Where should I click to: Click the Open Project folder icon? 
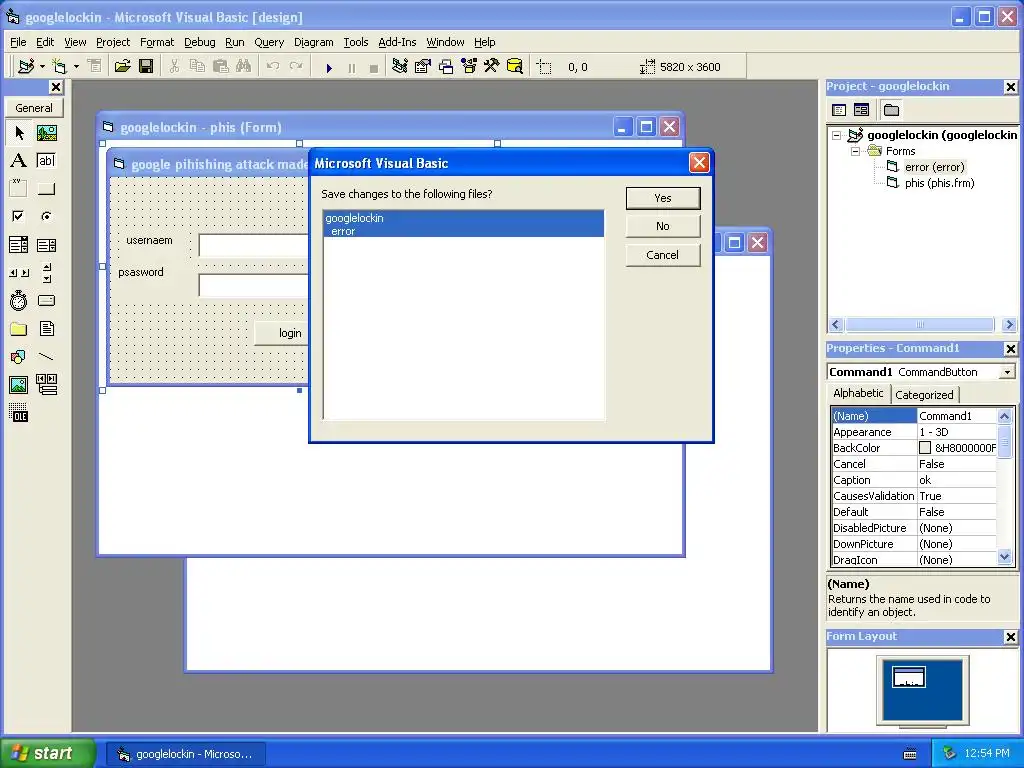122,66
